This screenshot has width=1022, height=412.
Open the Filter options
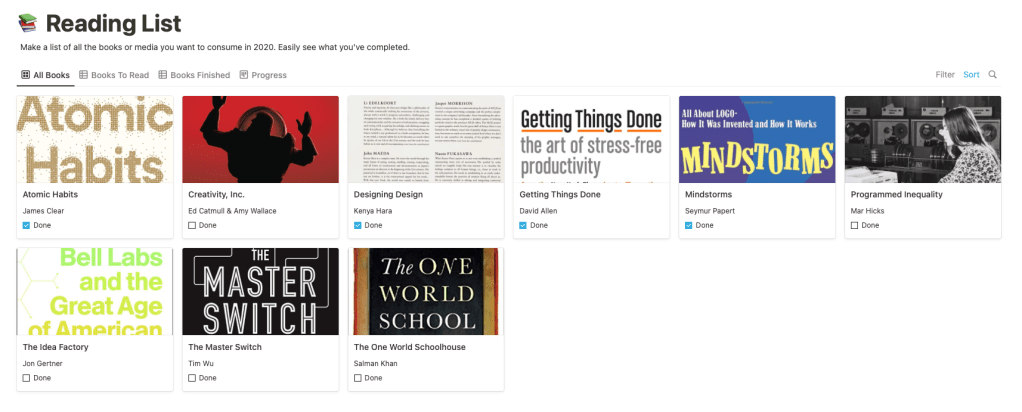pos(944,75)
